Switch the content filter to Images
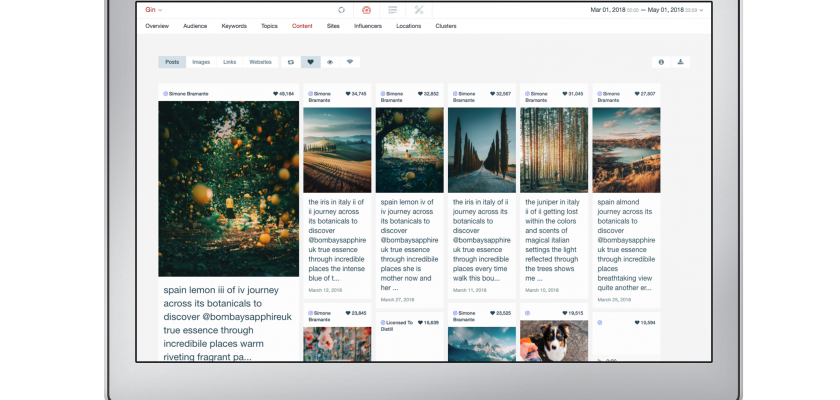The image size is (840, 400). (201, 62)
